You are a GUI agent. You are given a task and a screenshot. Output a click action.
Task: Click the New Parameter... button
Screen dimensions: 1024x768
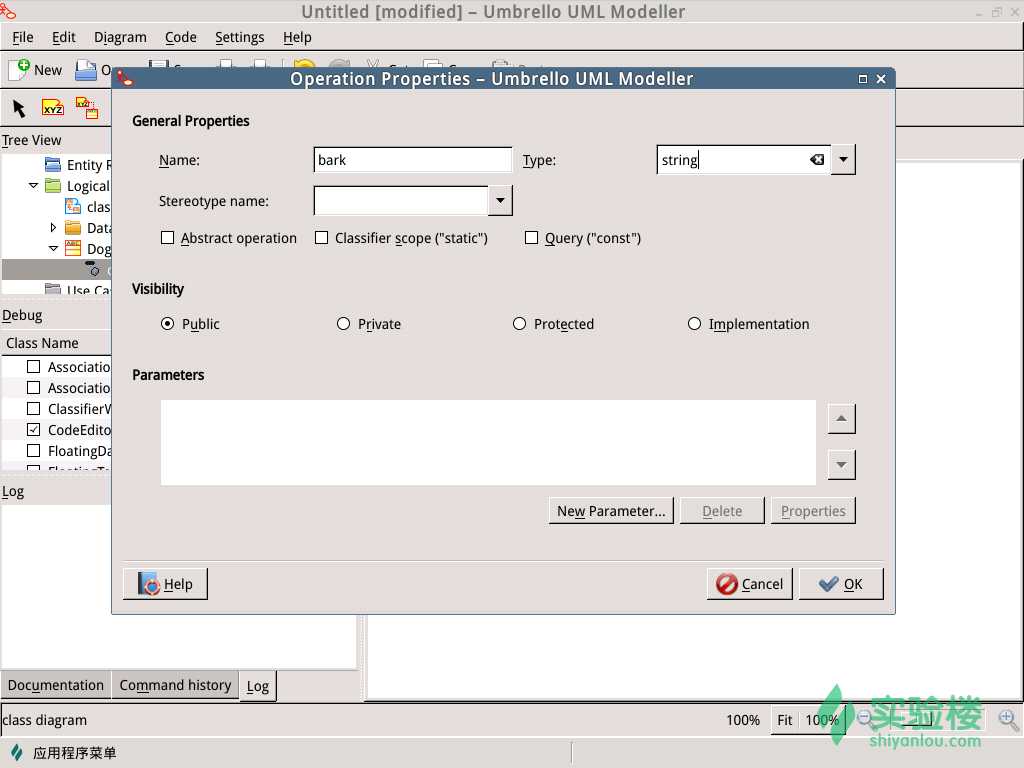coord(611,511)
